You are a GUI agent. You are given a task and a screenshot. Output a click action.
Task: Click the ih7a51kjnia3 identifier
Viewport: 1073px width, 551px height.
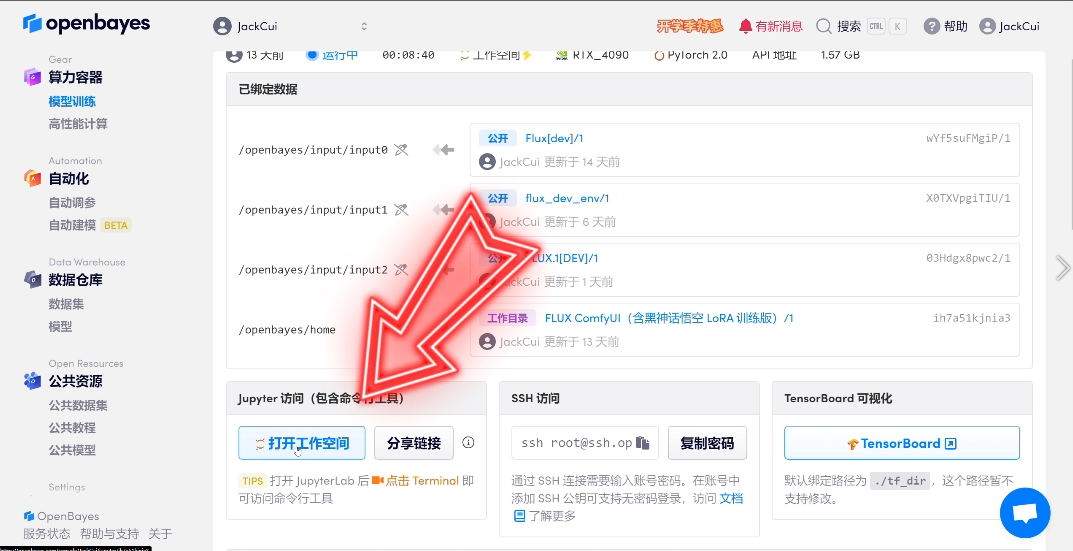click(x=972, y=318)
